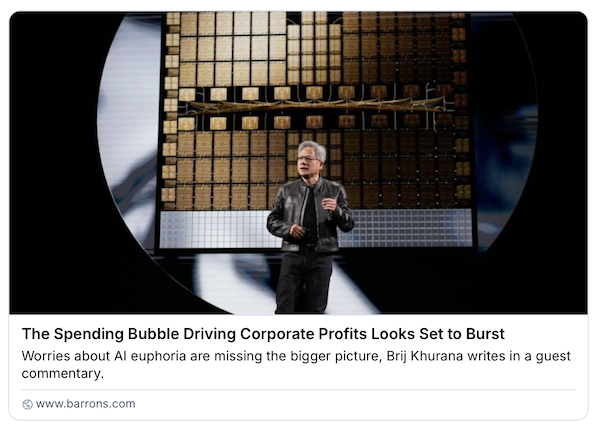Click the article preview image
Viewport: 600px width, 428px height.
click(x=298, y=163)
